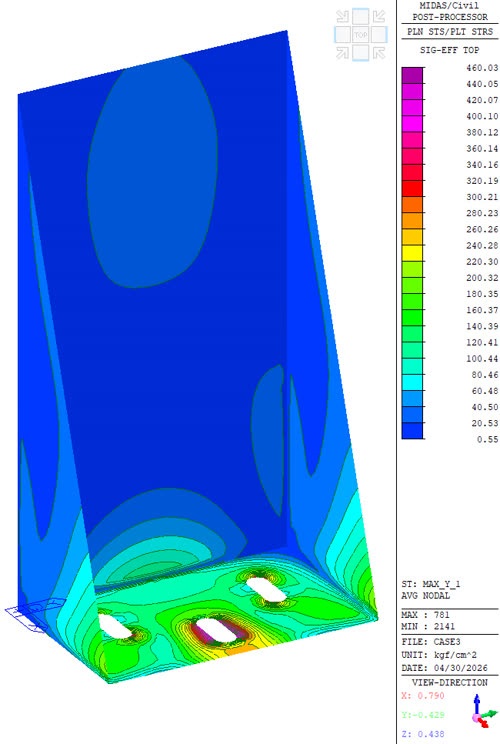
Task: Click the lower-right diagonal arrow of view navigator
Action: pyautogui.click(x=379, y=53)
